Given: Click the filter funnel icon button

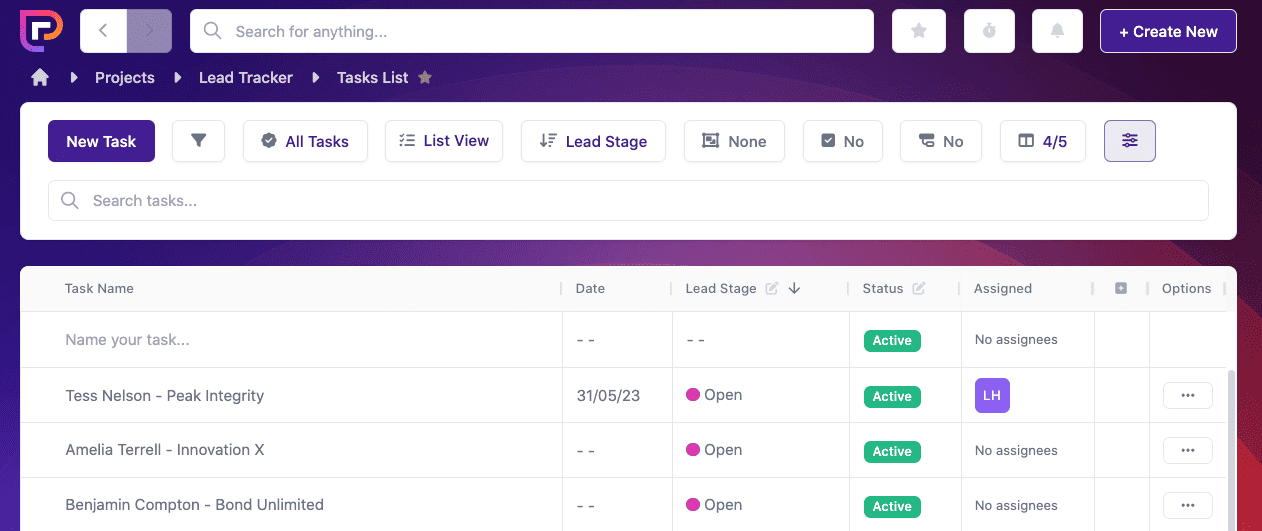Looking at the screenshot, I should (198, 141).
